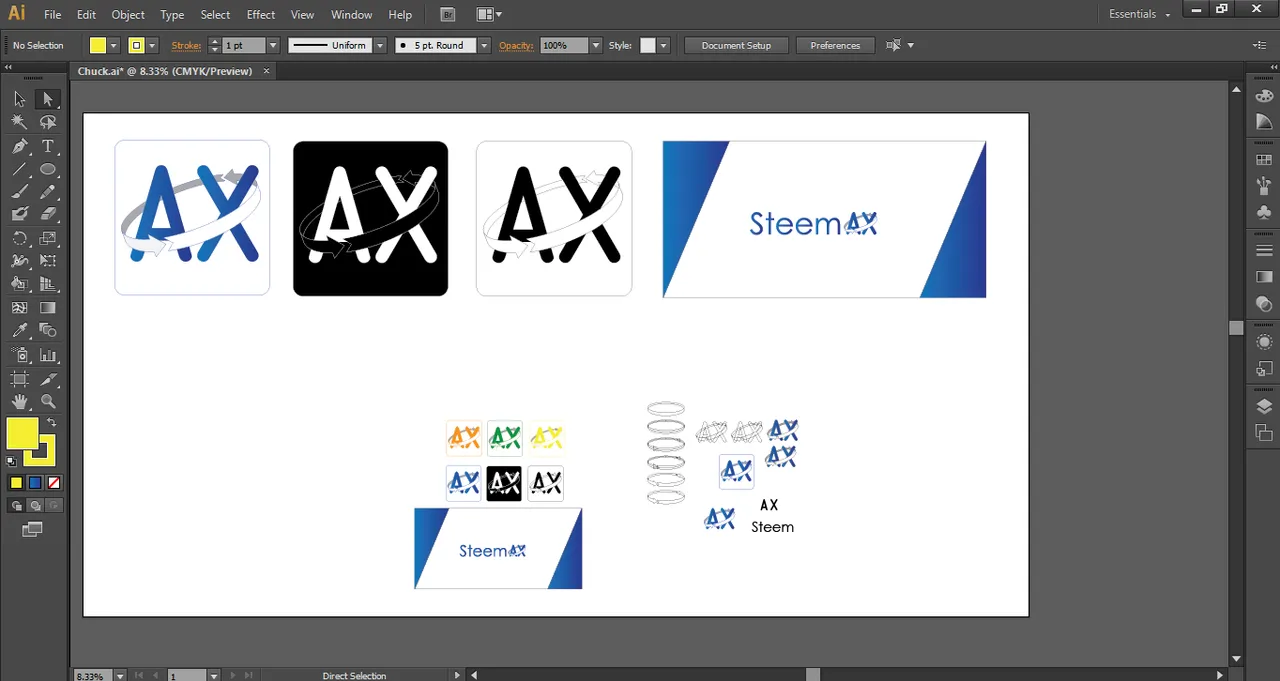Select the Slice tool

[x=47, y=379]
